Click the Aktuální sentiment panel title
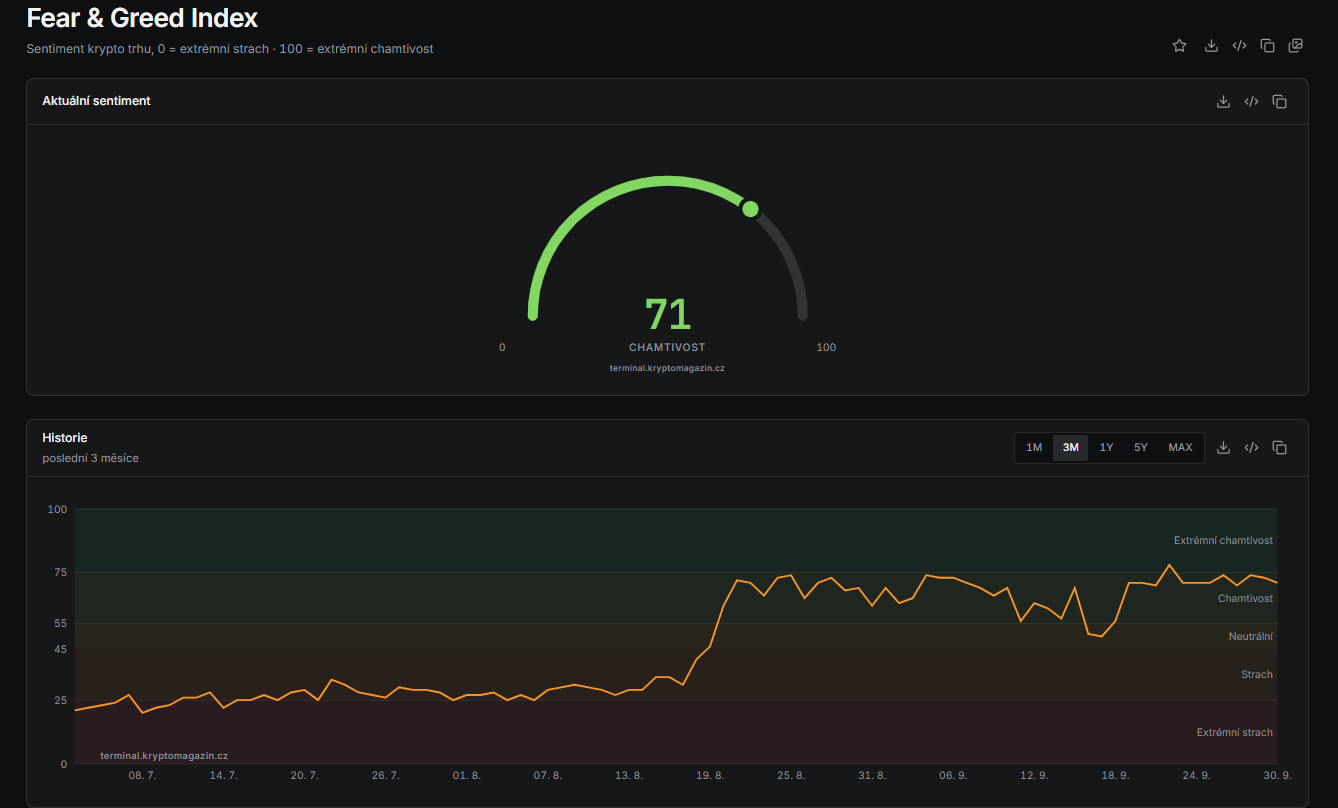 pos(96,100)
